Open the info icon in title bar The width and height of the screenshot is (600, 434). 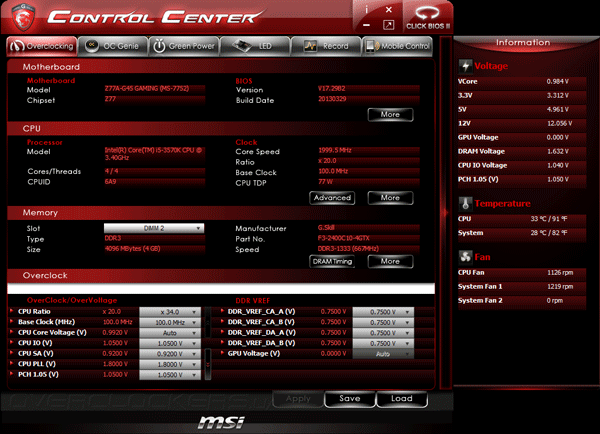[367, 10]
